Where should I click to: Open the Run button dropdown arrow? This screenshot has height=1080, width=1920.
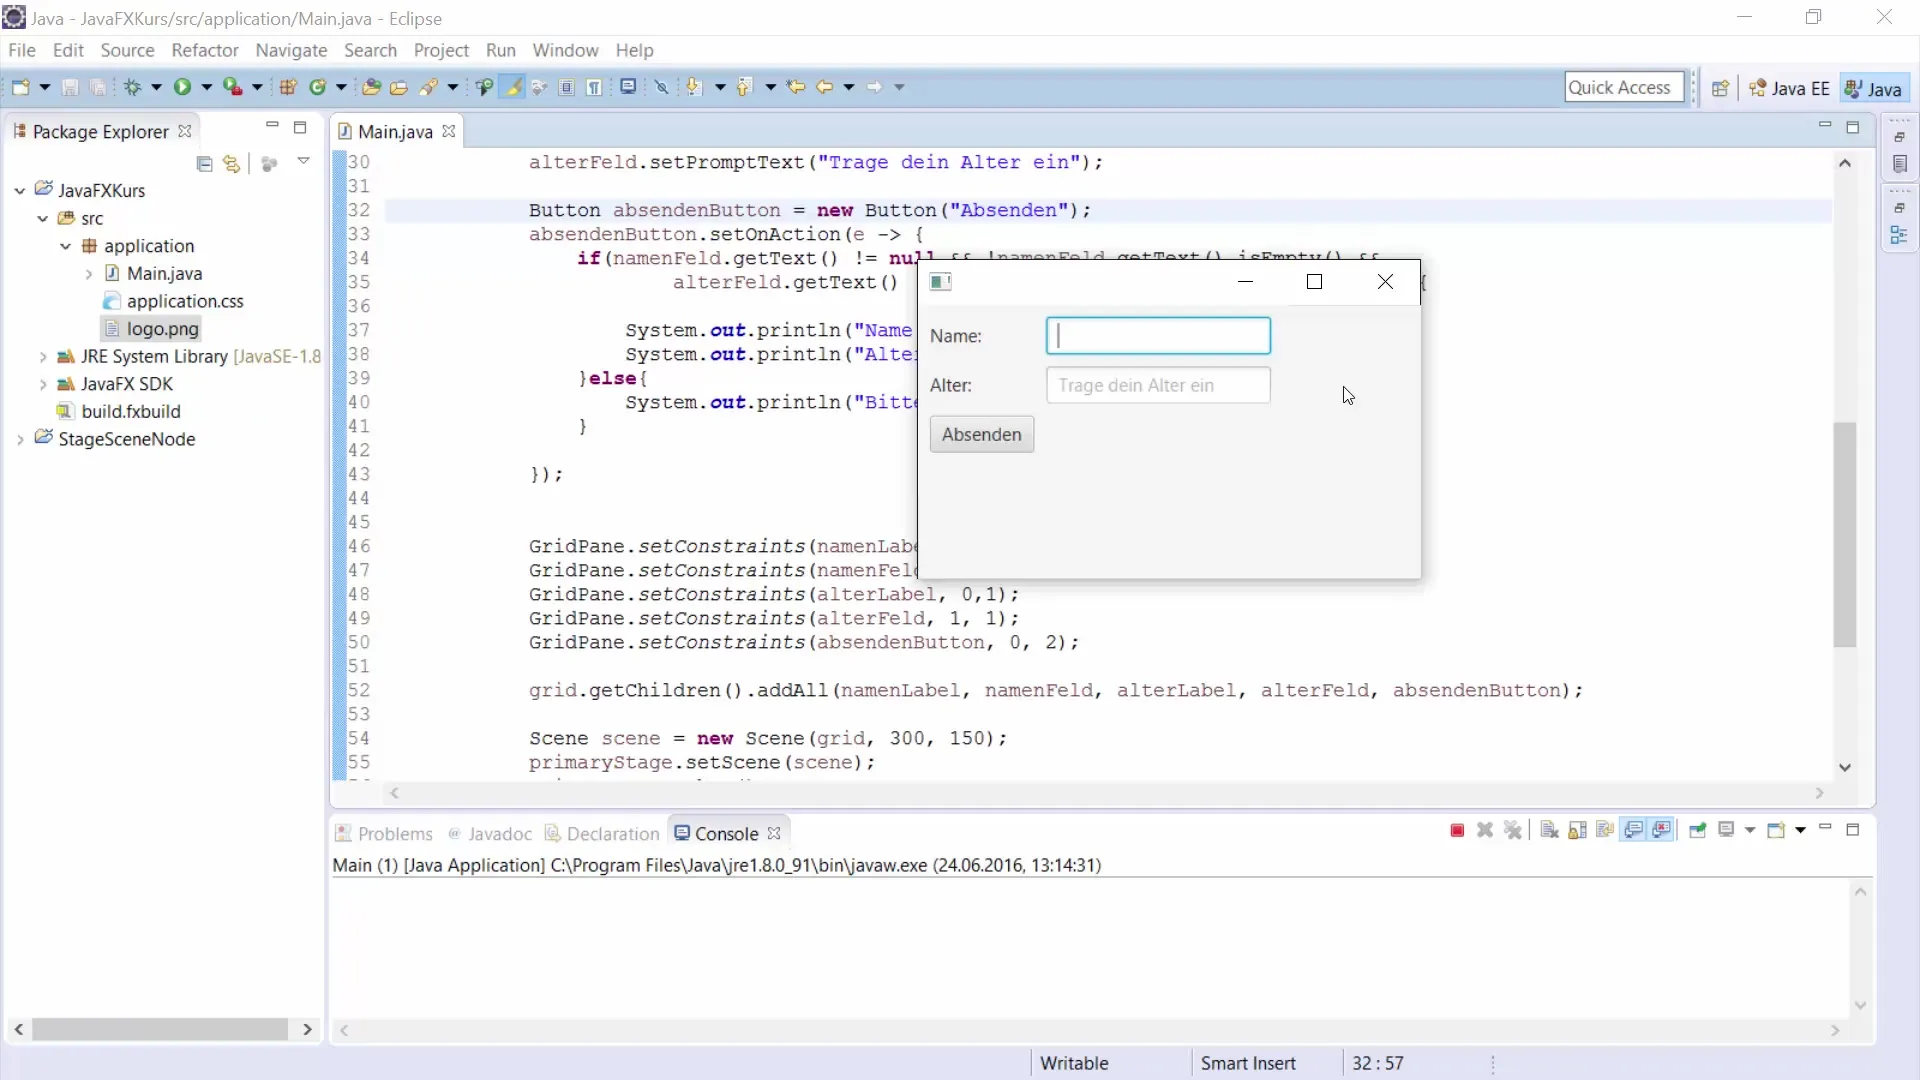coord(207,87)
